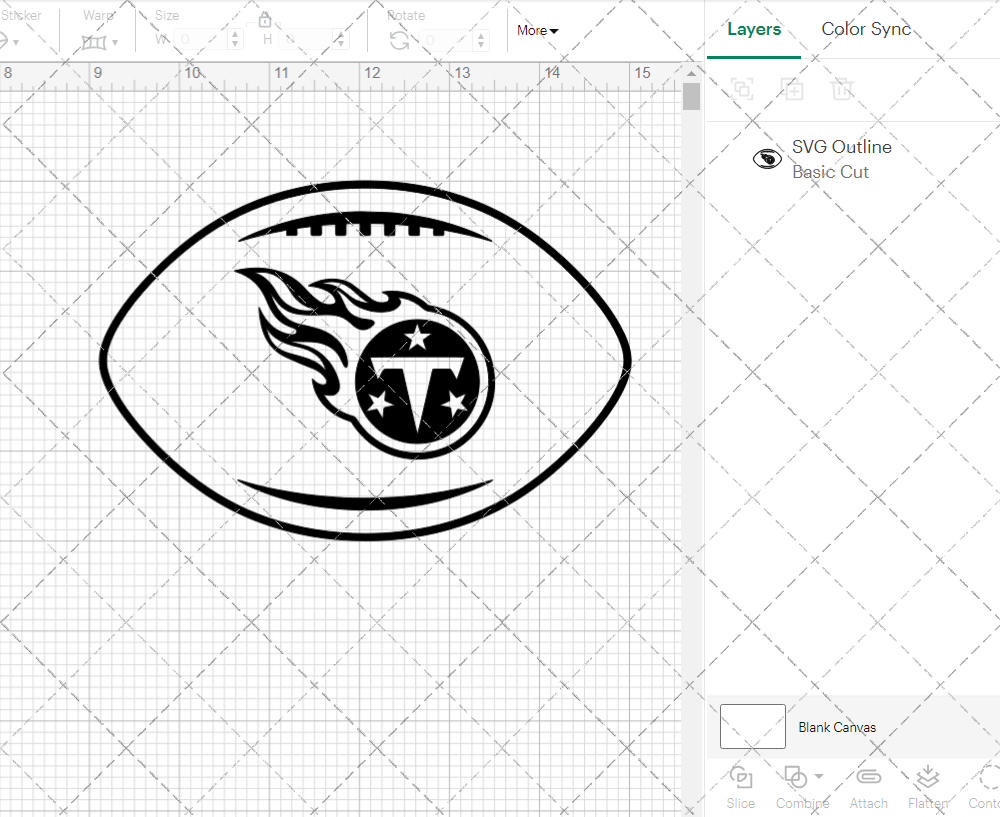Image resolution: width=1000 pixels, height=817 pixels.
Task: Select the Layers tab
Action: pyautogui.click(x=754, y=29)
